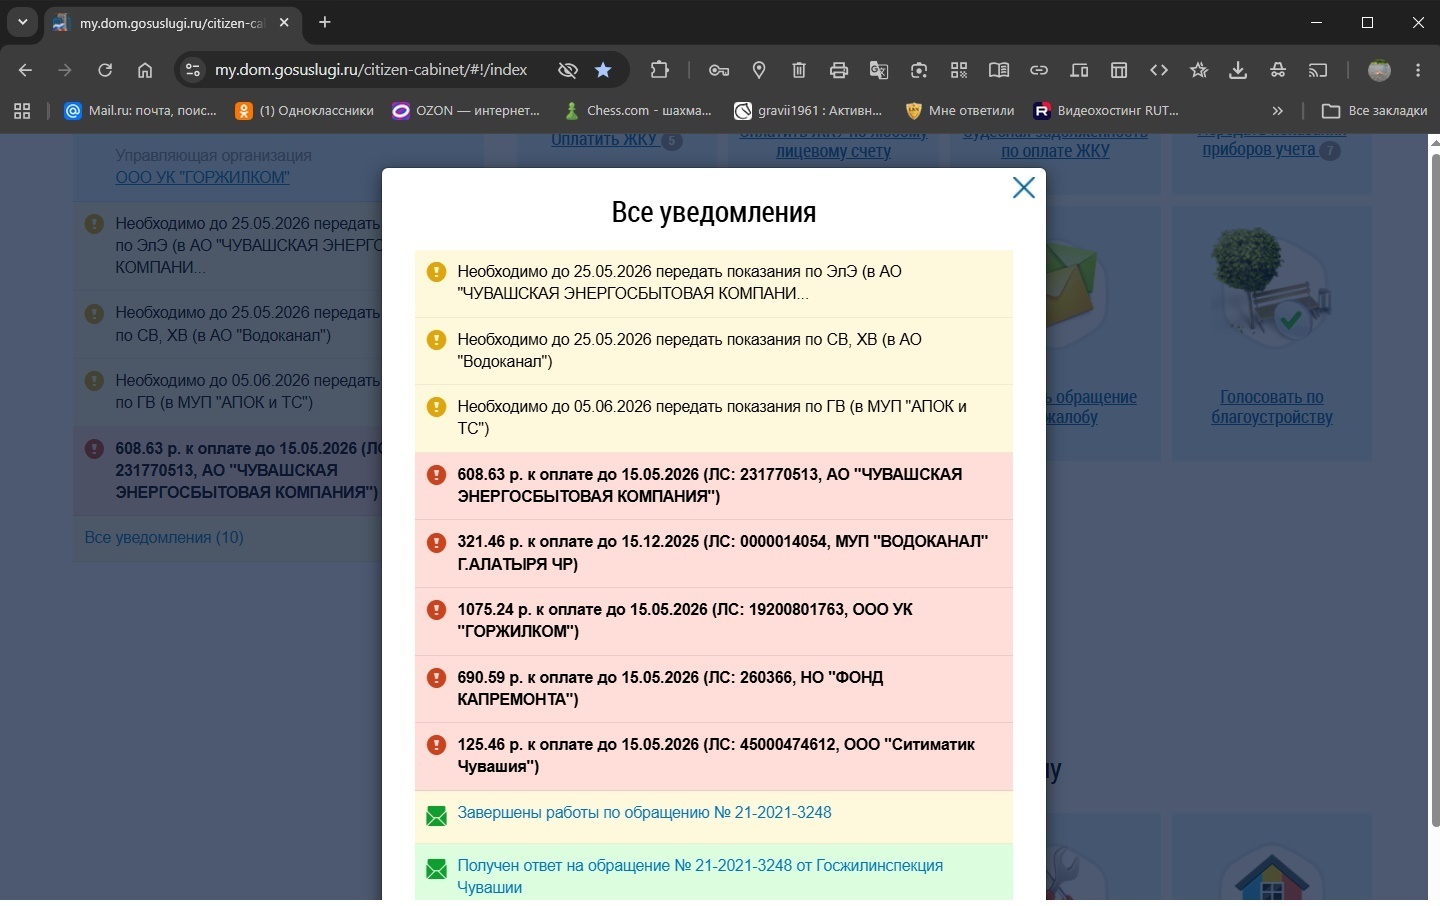Select the 125.46 р. Ситиматик Чувашия notice
The height and width of the screenshot is (906, 1440).
(x=714, y=756)
